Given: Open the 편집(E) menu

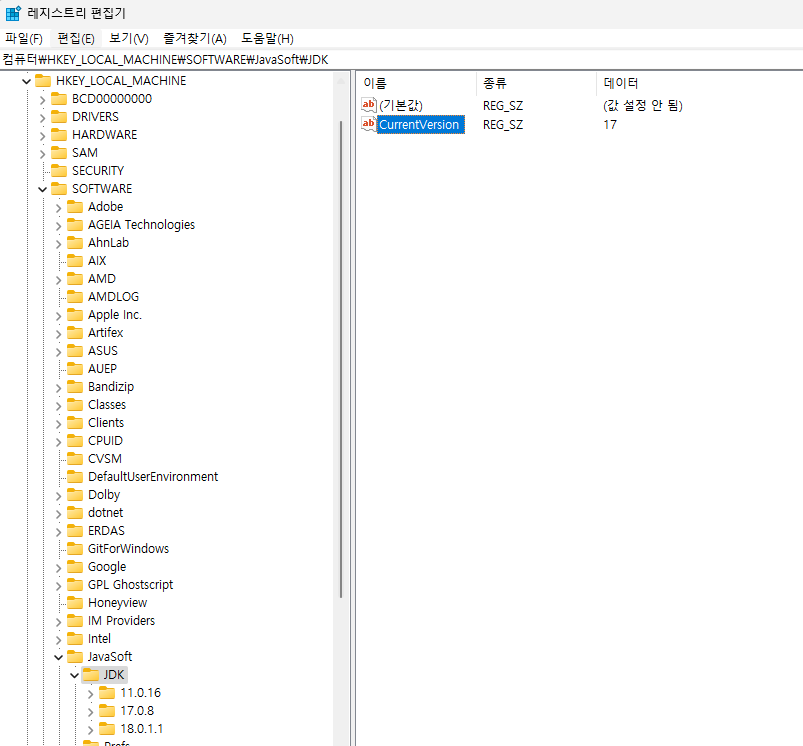Looking at the screenshot, I should (x=76, y=39).
